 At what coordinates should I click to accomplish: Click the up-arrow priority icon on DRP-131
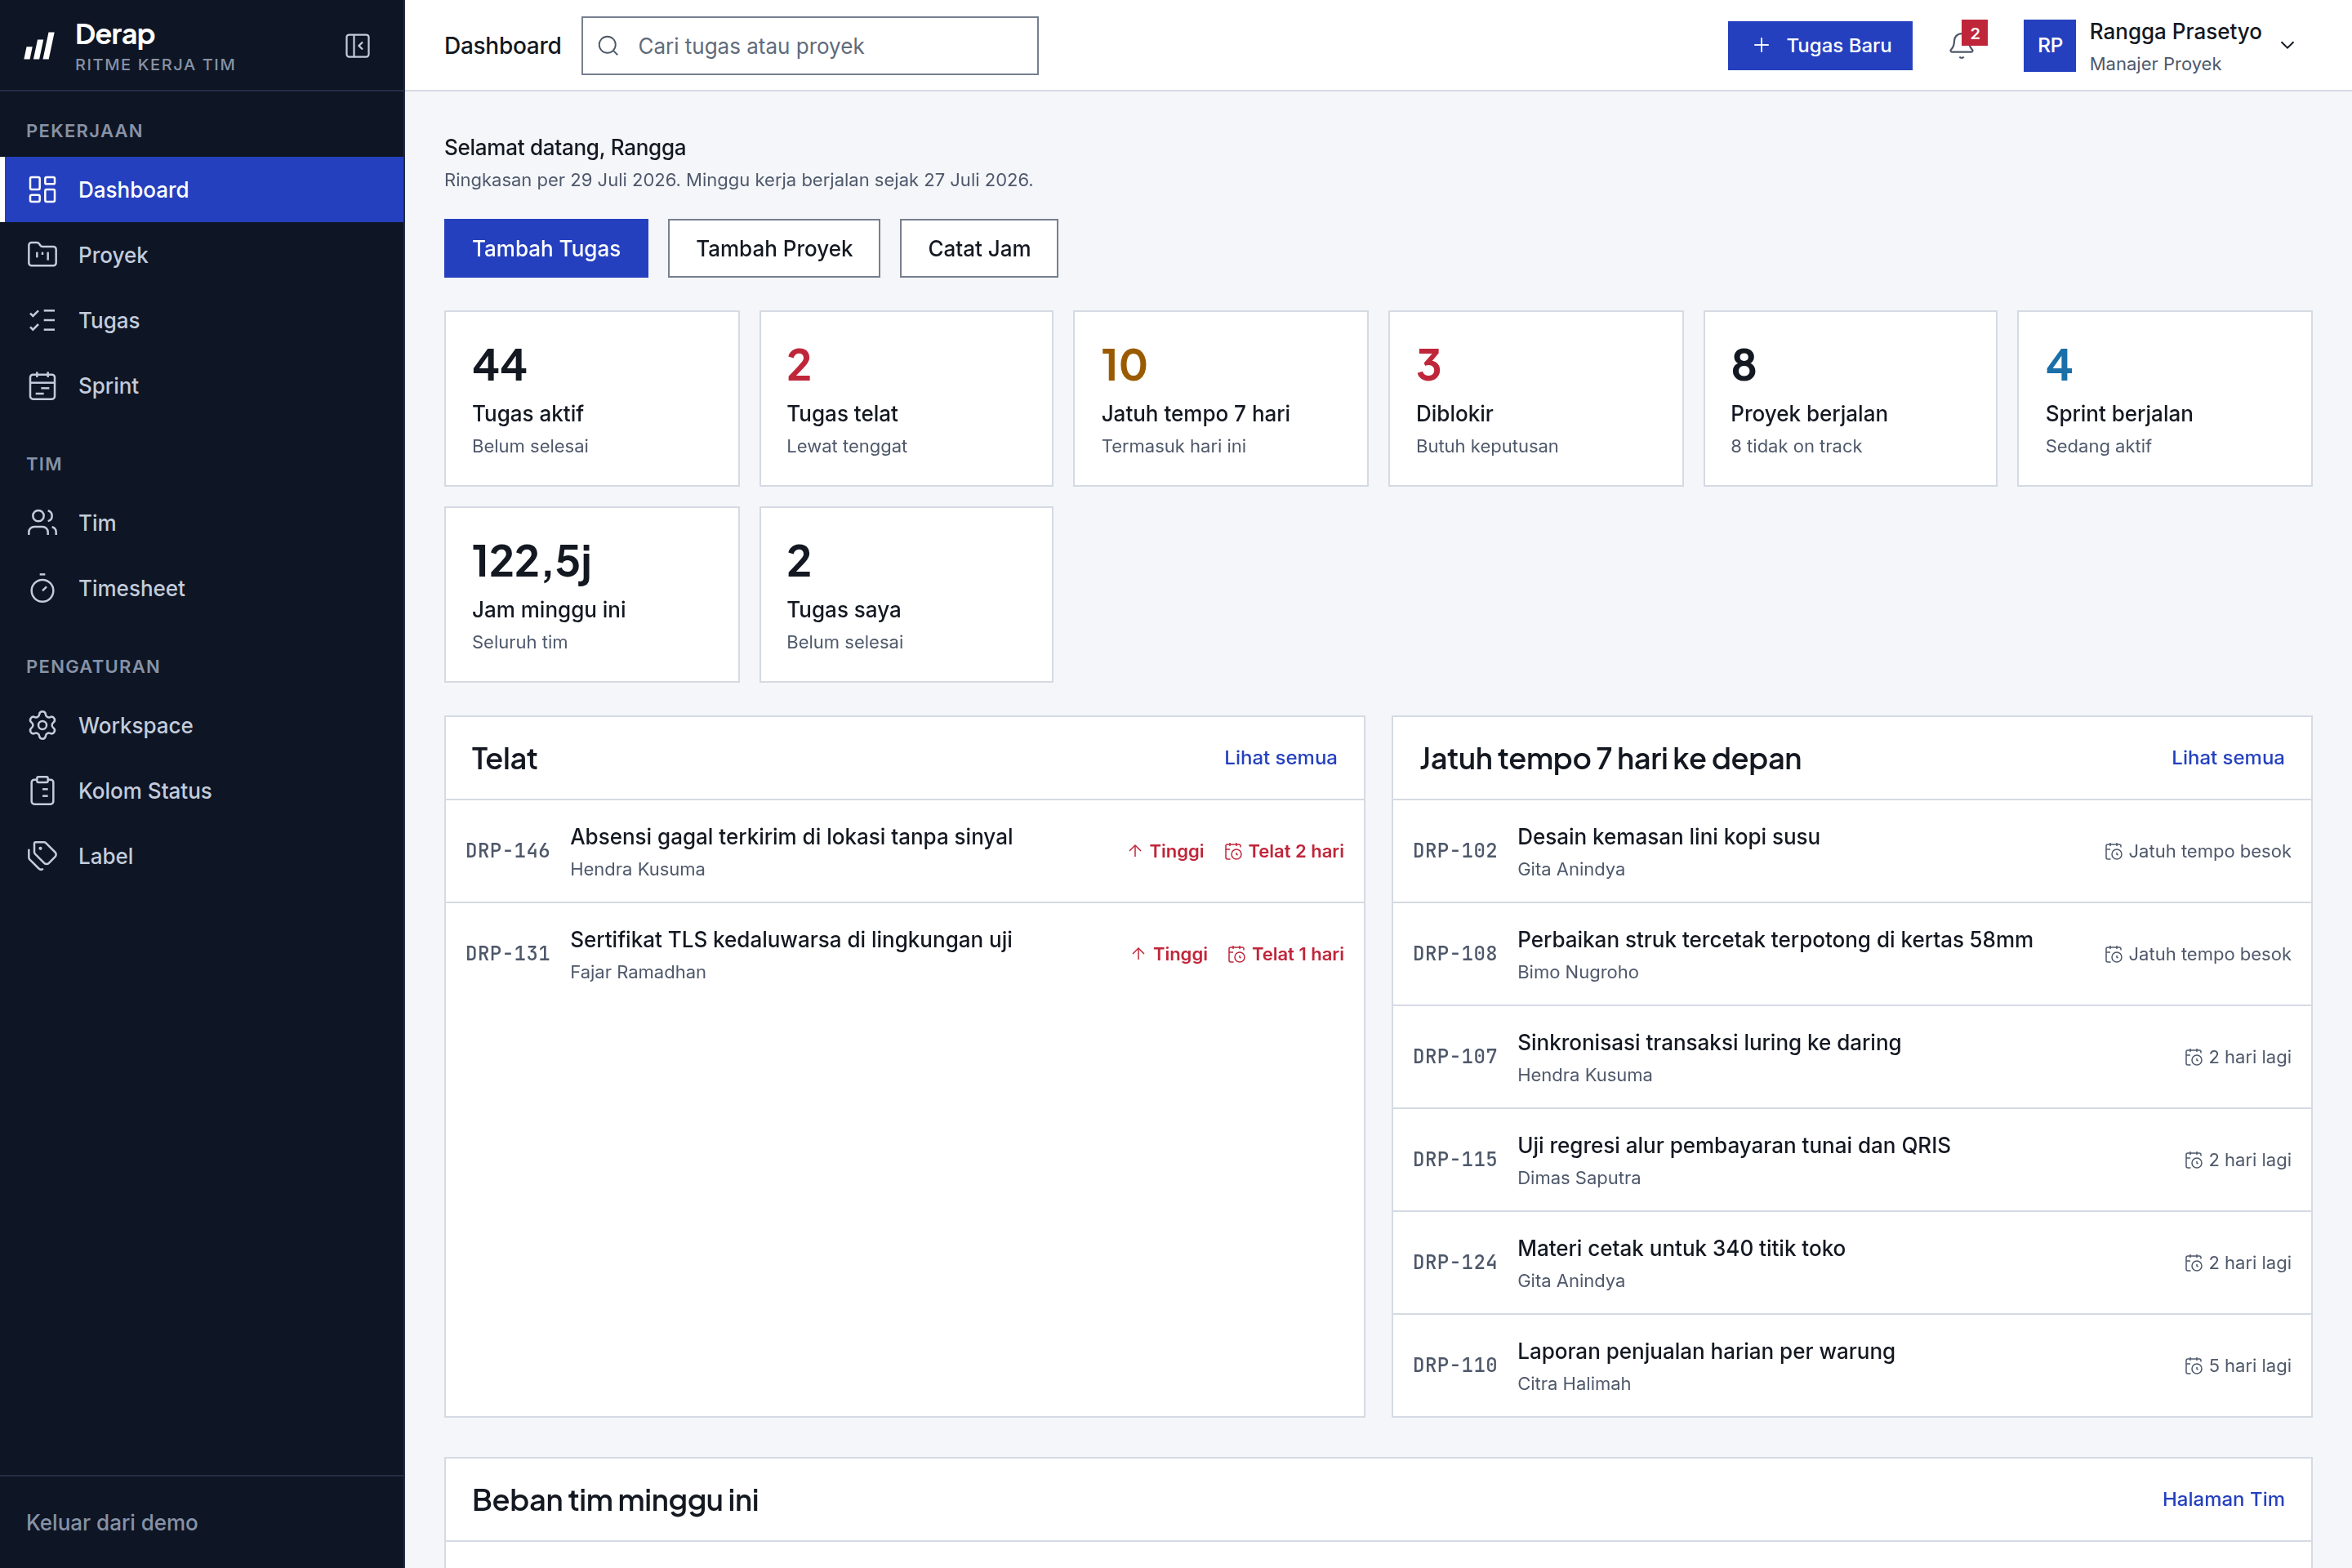[1138, 954]
